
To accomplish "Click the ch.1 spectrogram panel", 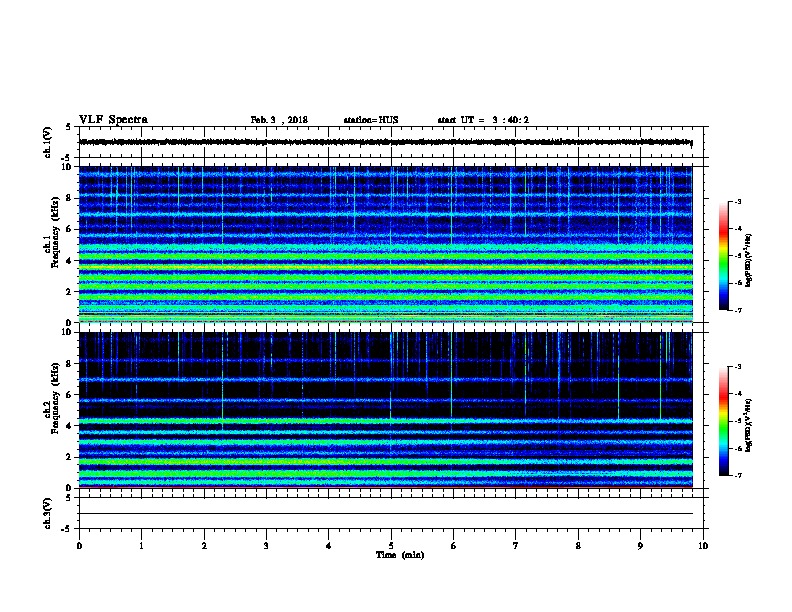I will pos(385,244).
